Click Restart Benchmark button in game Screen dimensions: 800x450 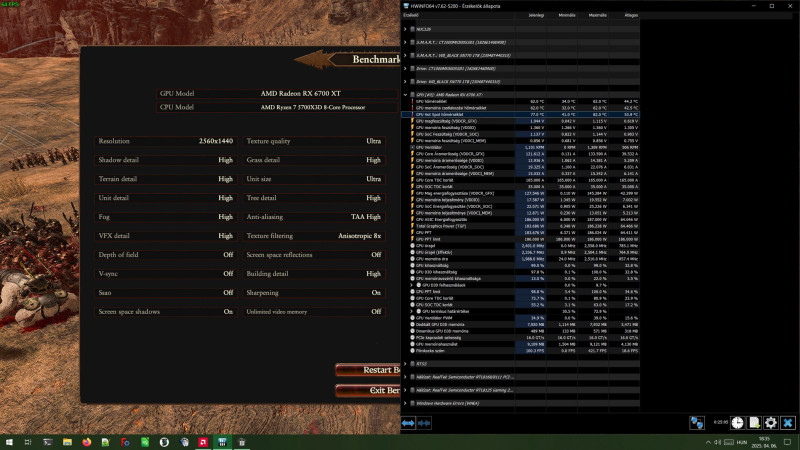pyautogui.click(x=368, y=370)
